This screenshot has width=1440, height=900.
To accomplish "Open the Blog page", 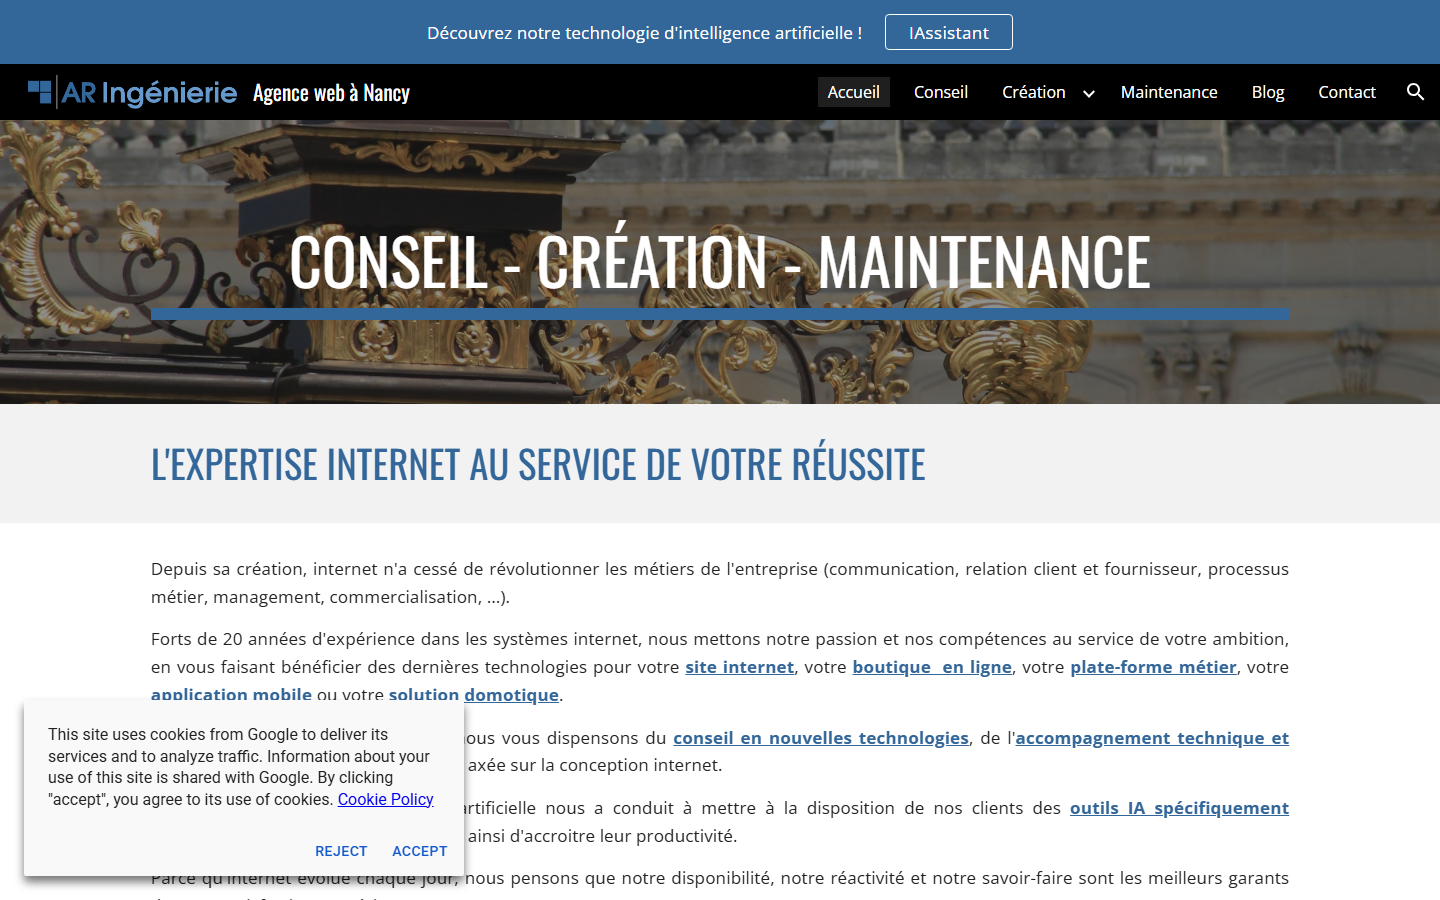I will (x=1268, y=92).
